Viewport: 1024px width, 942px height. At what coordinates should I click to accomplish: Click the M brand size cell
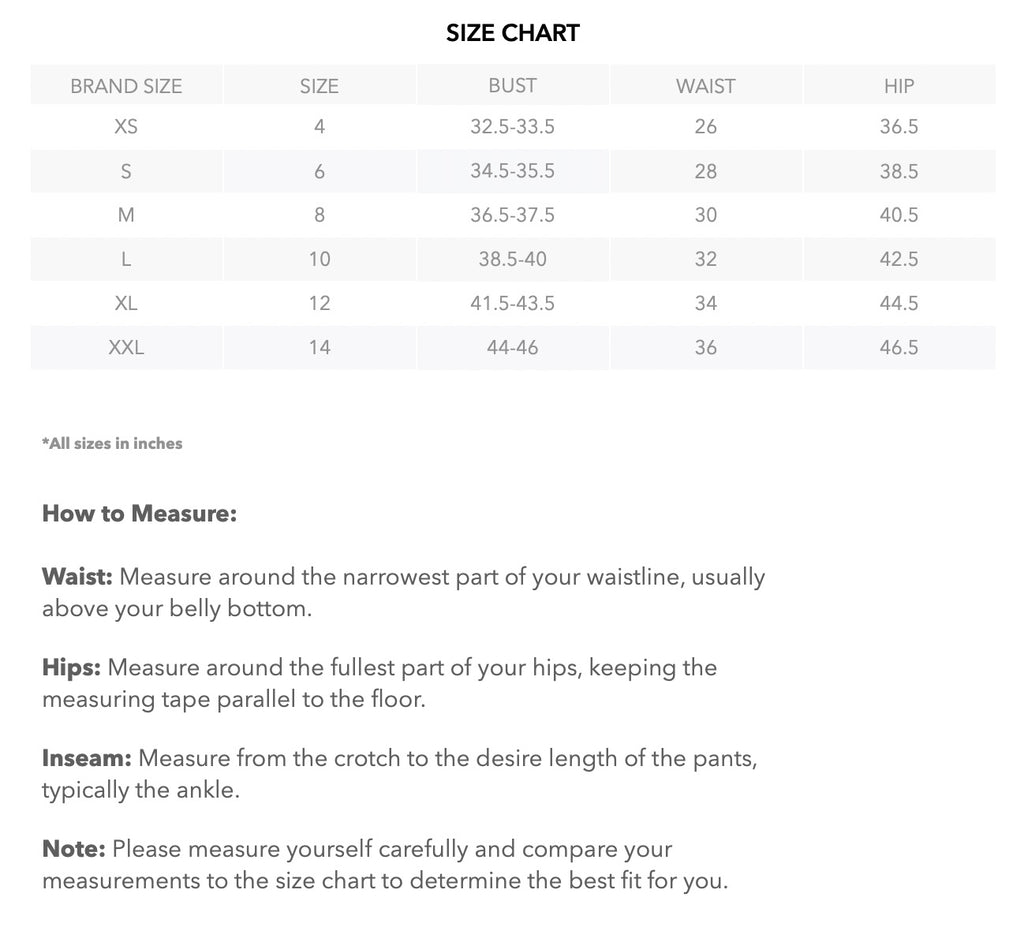tap(126, 215)
